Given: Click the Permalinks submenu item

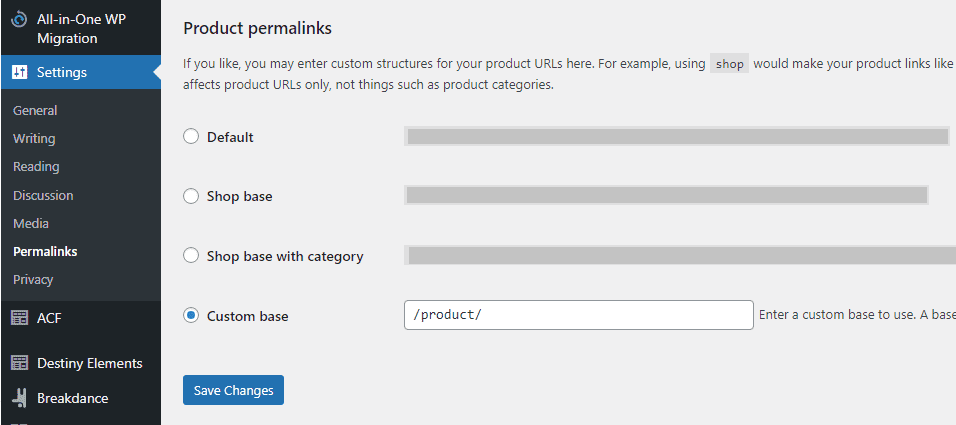Looking at the screenshot, I should click(45, 251).
